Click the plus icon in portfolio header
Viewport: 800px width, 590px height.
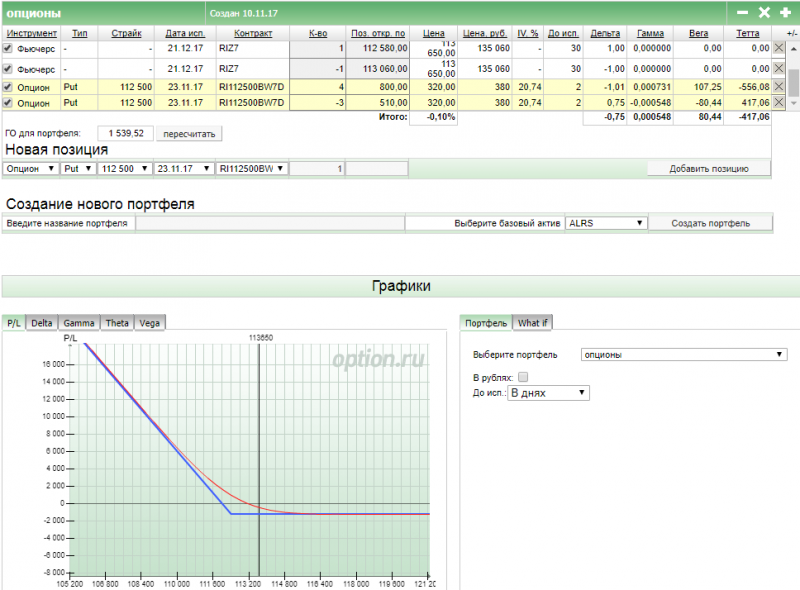tap(785, 13)
